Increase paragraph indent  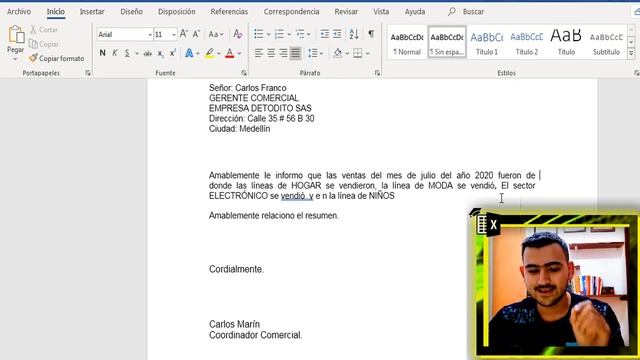(337, 34)
